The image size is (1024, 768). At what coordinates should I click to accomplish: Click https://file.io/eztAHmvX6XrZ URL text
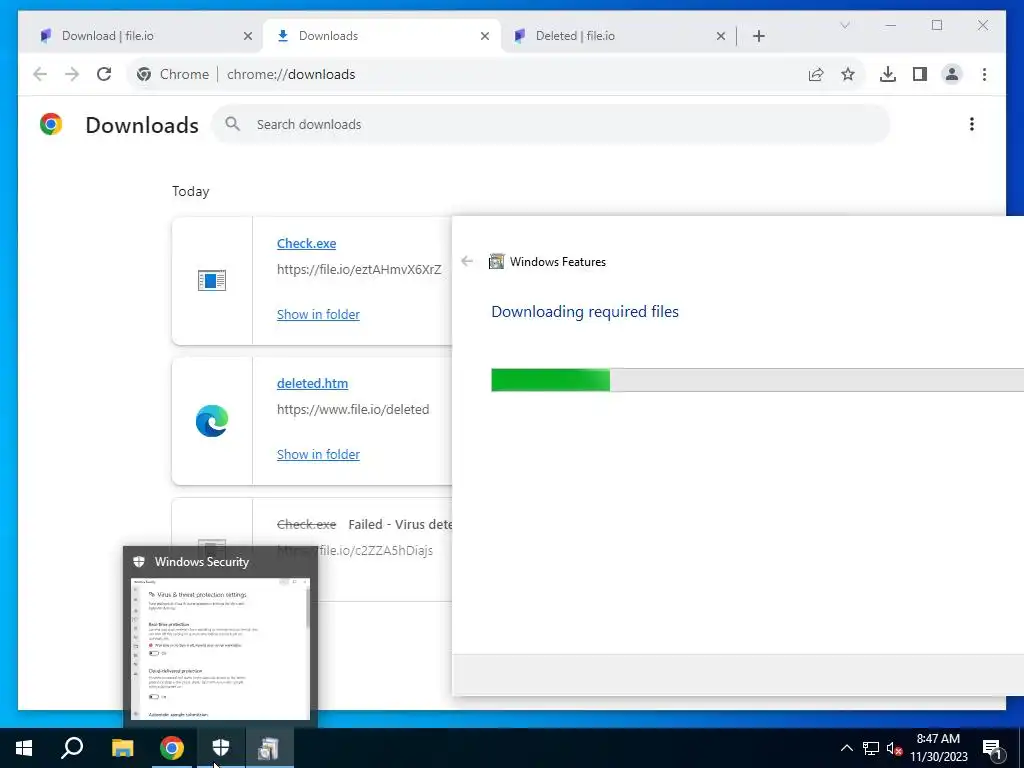[359, 269]
